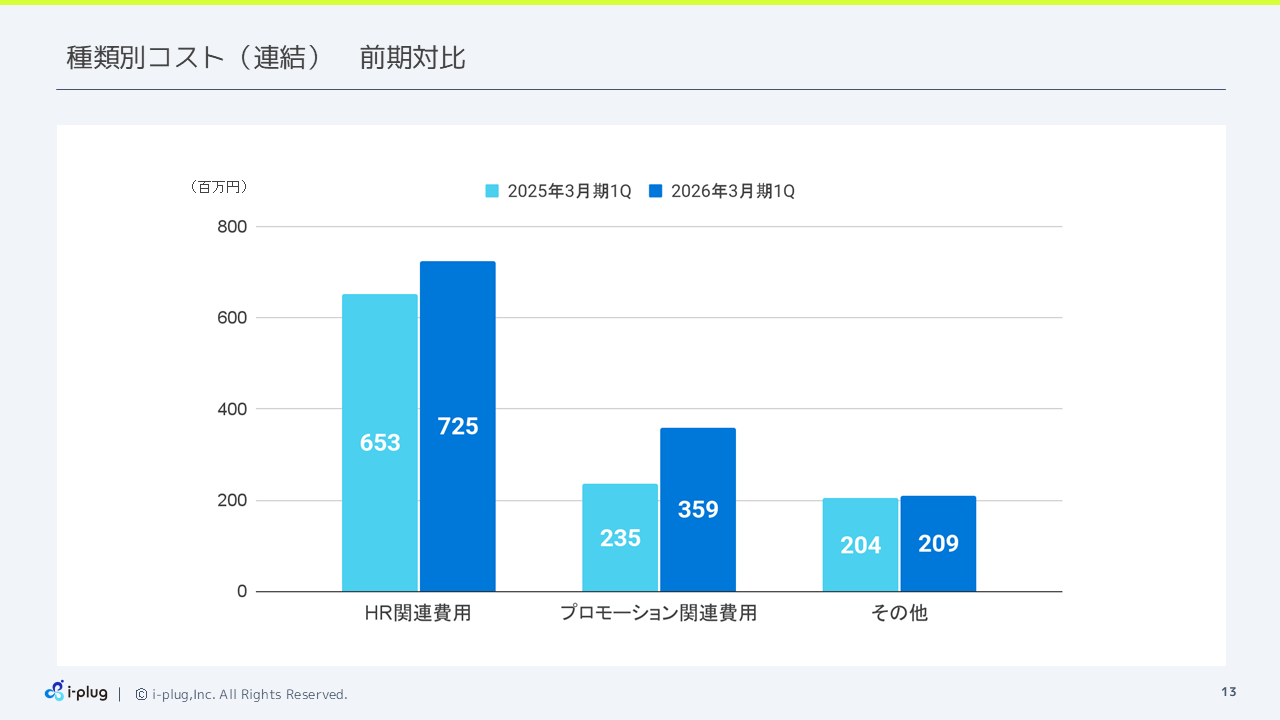The height and width of the screenshot is (720, 1280).
Task: Click the page number 13
Action: click(1230, 691)
